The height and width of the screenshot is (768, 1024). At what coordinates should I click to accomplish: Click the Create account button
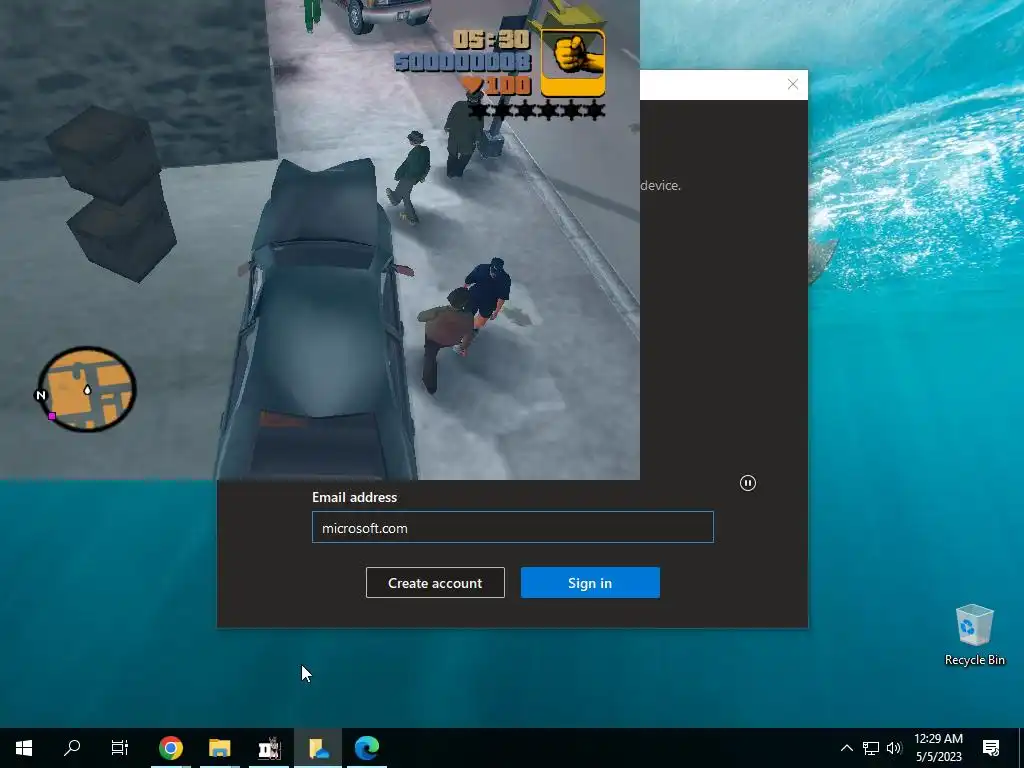pos(435,583)
